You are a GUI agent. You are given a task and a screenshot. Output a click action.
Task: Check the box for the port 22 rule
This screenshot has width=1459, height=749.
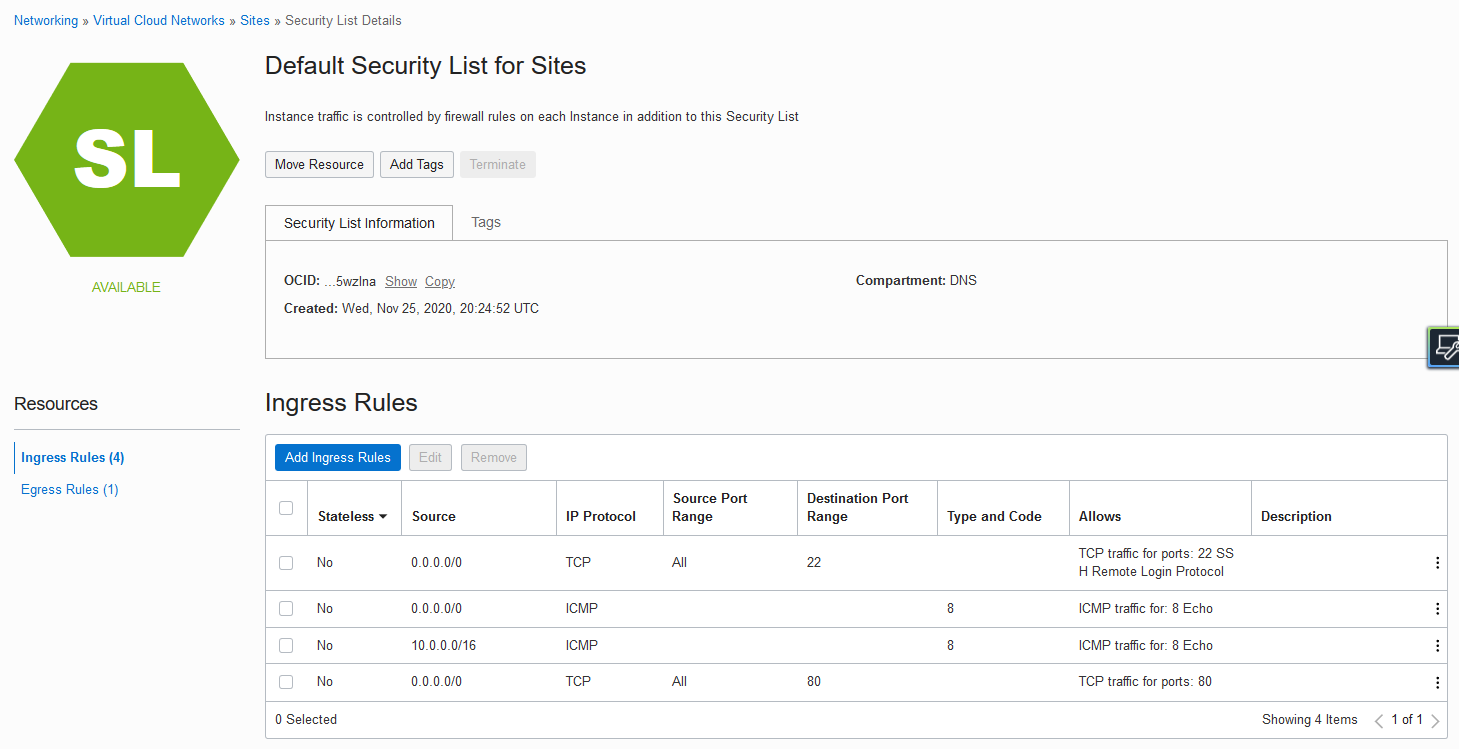(286, 563)
